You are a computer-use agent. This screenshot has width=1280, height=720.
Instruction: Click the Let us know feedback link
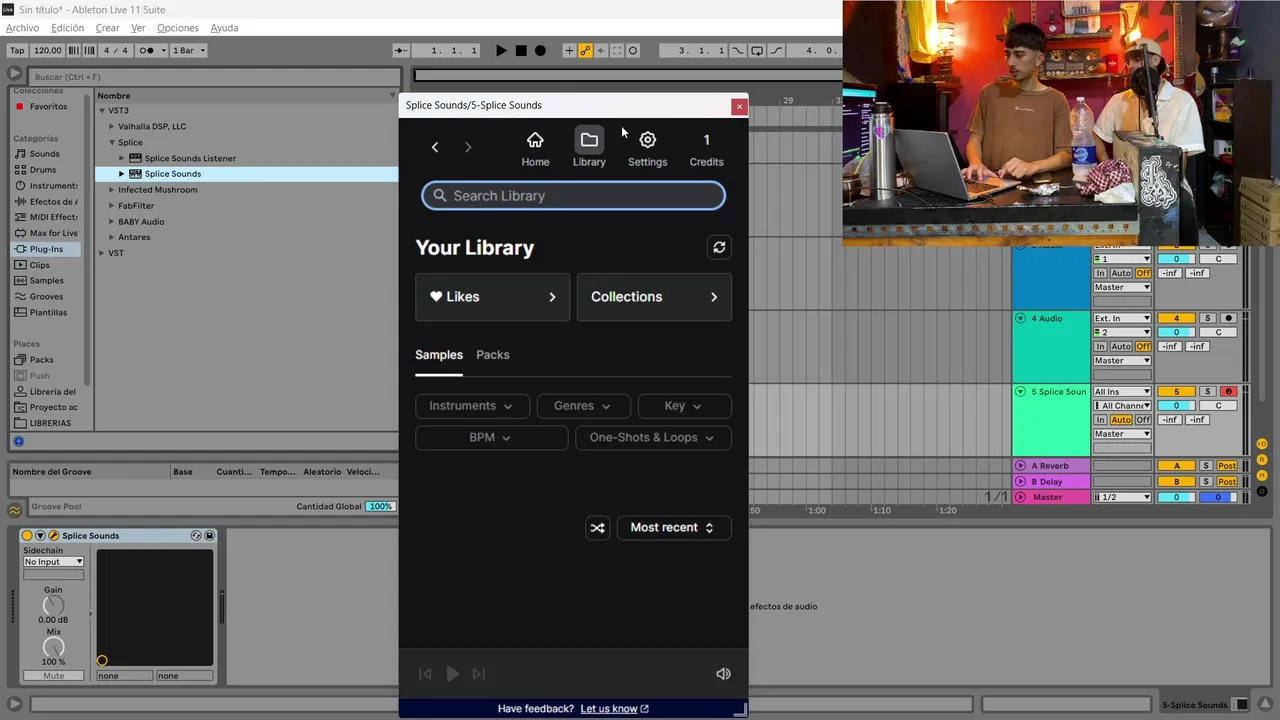tap(614, 709)
